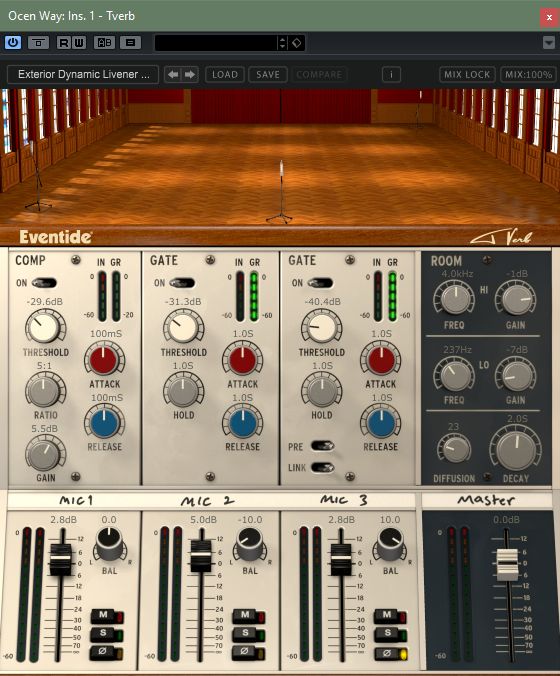Toggle the Mic 2 GATE ON switch
The width and height of the screenshot is (560, 676).
182,283
